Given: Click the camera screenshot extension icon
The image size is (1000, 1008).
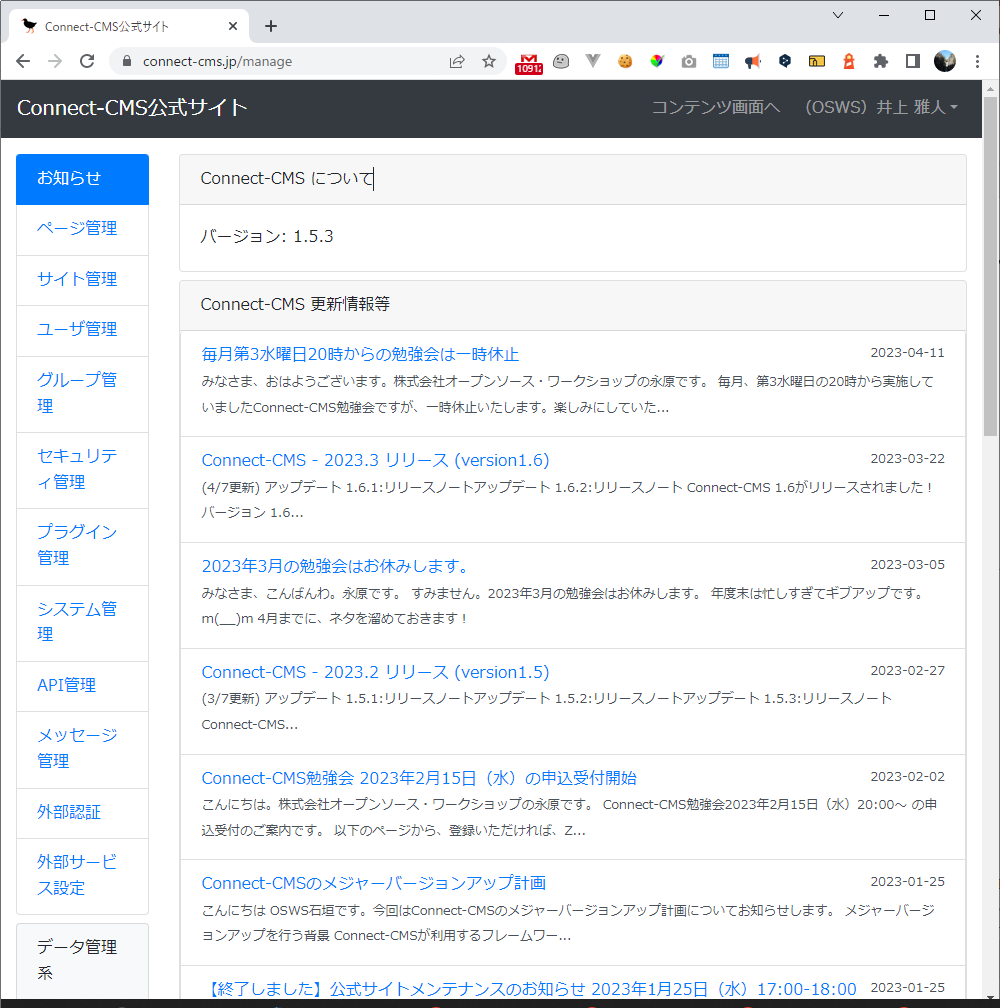Looking at the screenshot, I should (x=688, y=61).
